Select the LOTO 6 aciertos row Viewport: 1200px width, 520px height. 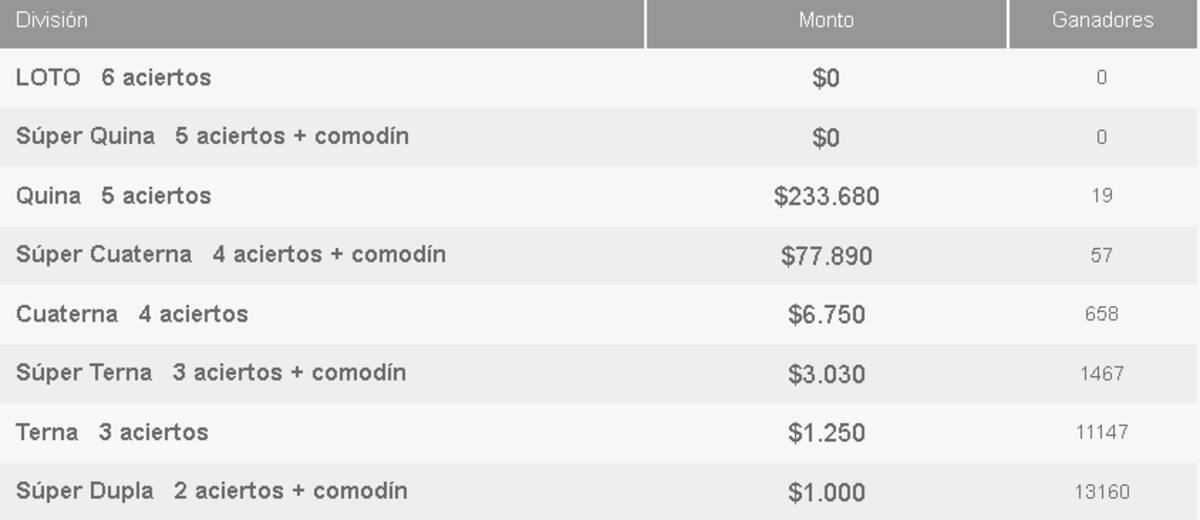coord(113,78)
